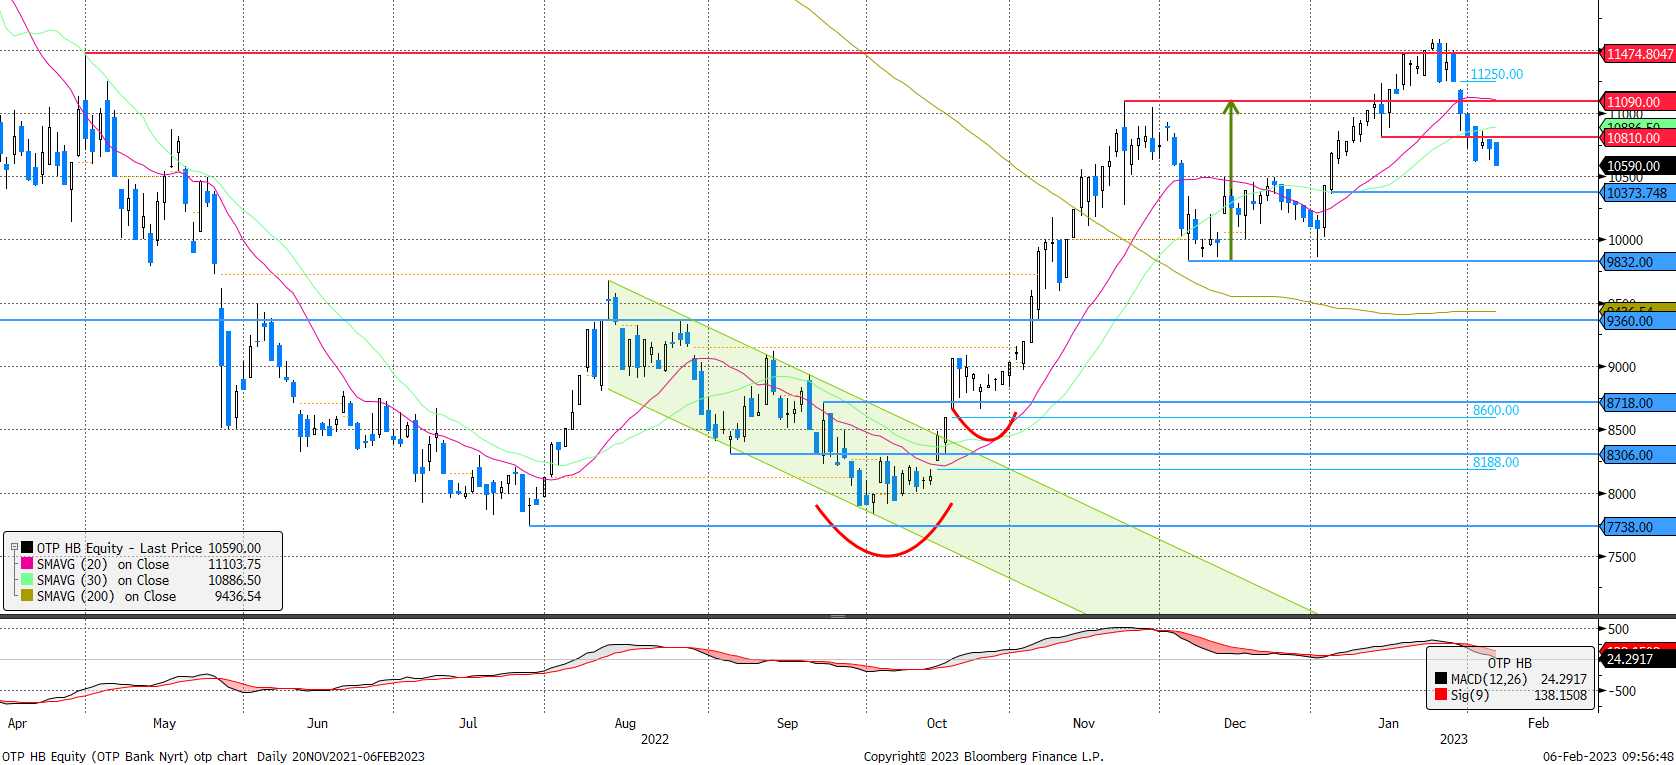Click blue axis label 8718.00
The image size is (1676, 765).
[1639, 403]
